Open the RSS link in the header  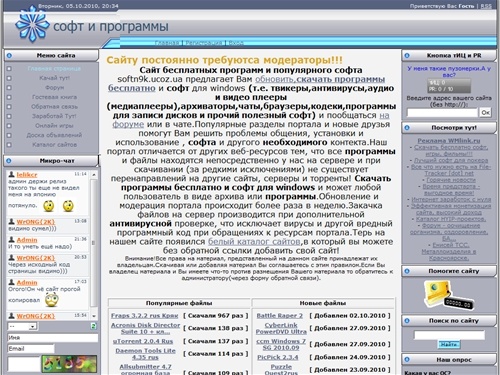(486, 6)
